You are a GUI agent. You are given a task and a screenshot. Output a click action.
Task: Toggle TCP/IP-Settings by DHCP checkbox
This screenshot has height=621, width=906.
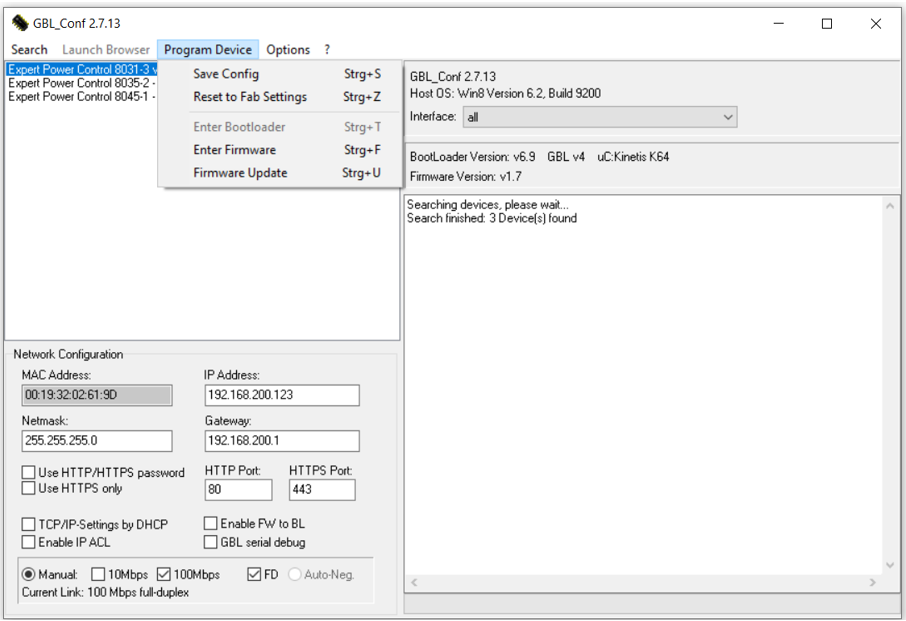[29, 525]
